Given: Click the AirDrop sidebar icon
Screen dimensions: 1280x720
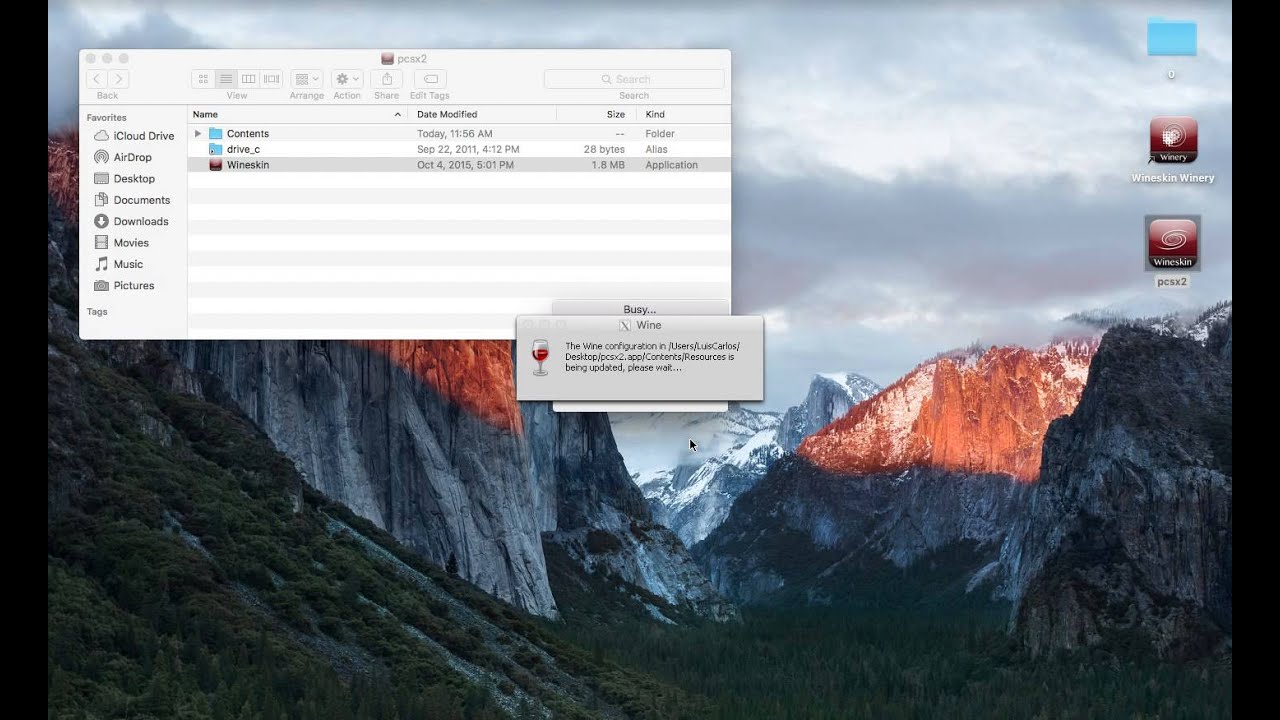Looking at the screenshot, I should click(101, 157).
